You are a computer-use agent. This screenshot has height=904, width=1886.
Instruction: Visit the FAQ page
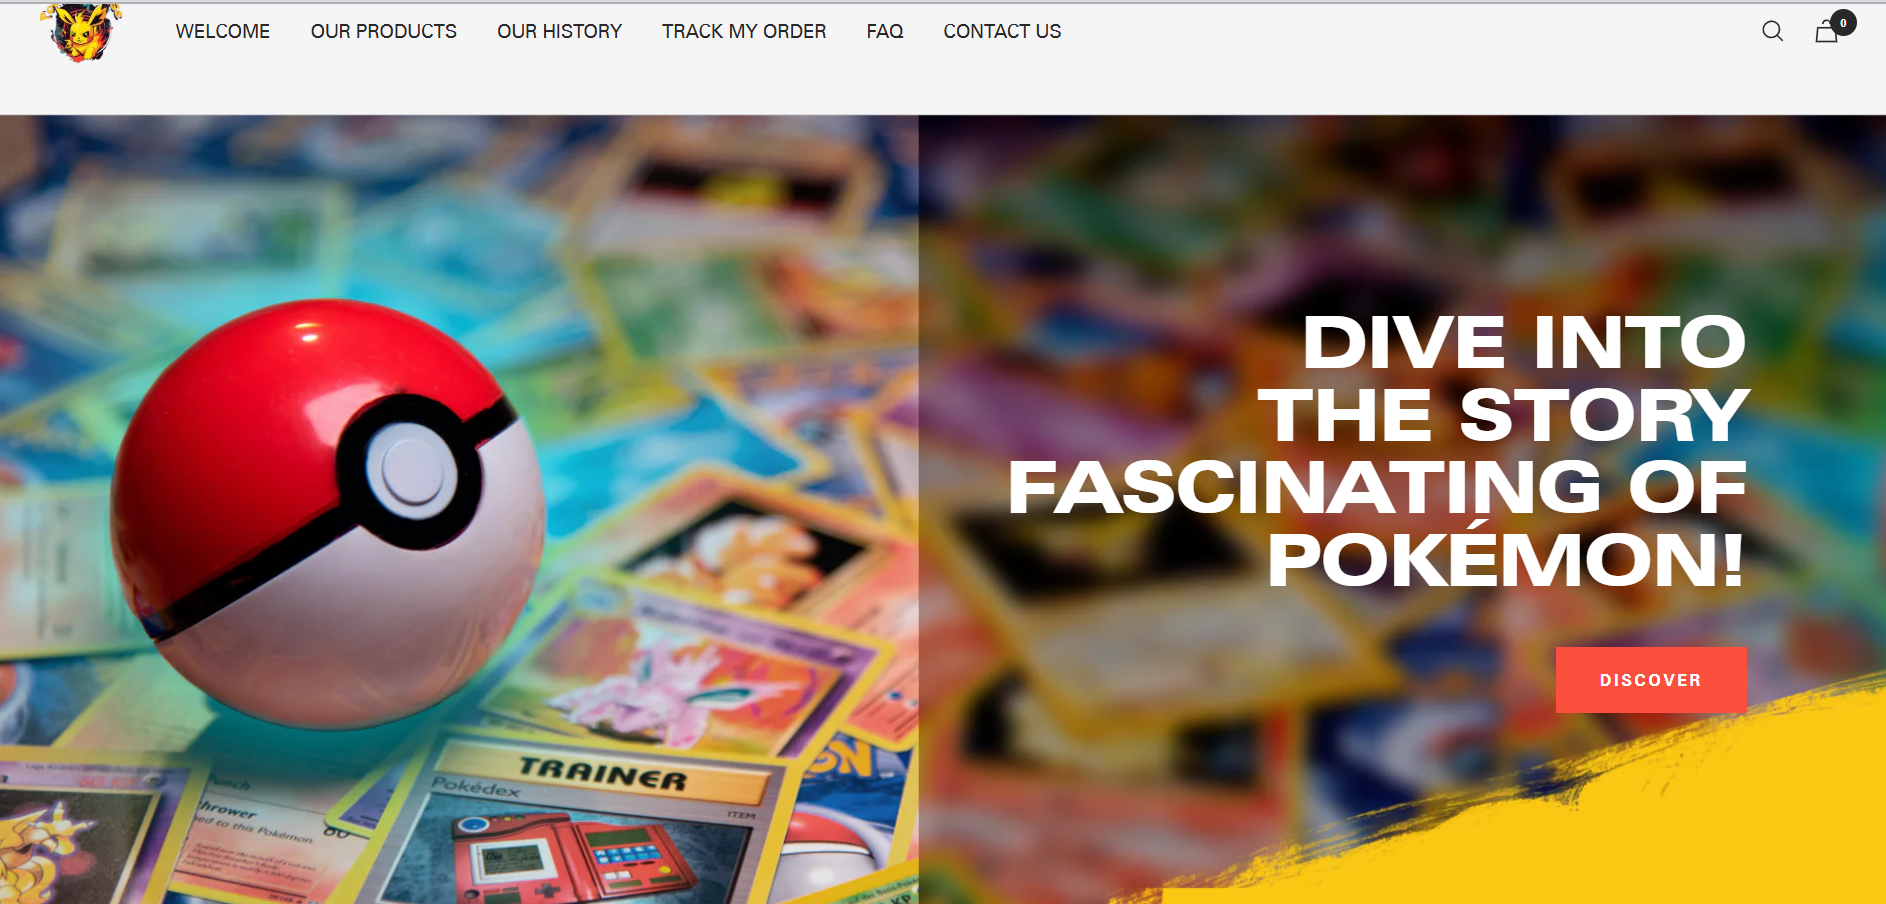(x=884, y=31)
